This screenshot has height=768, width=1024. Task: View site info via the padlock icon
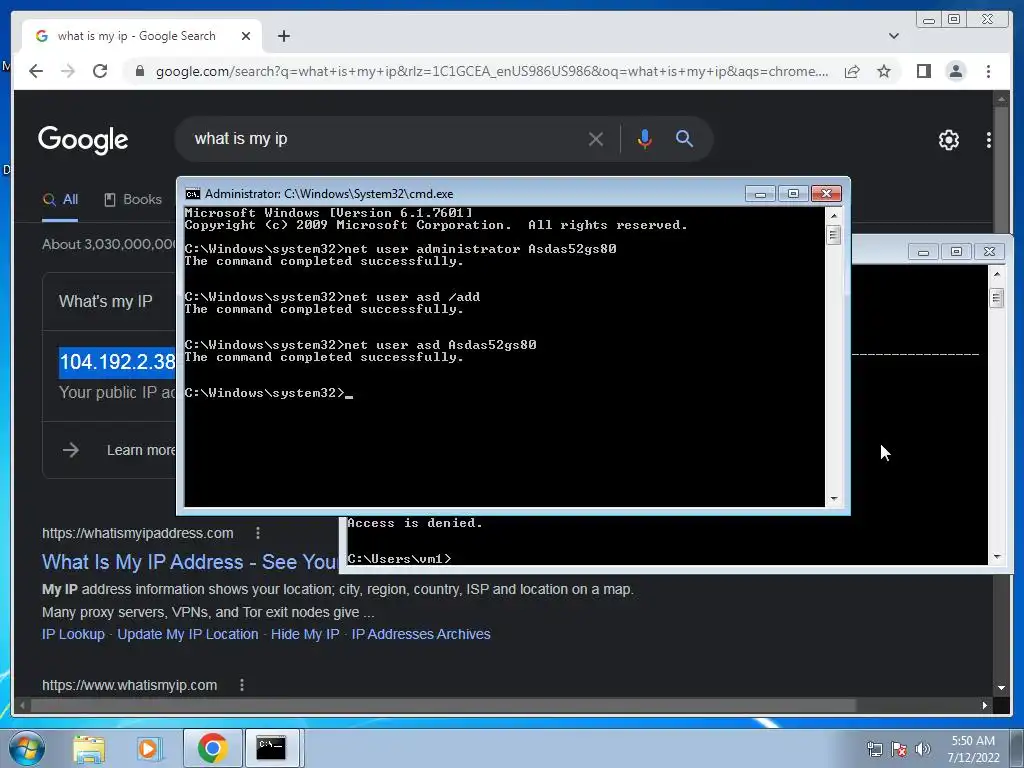click(x=139, y=71)
